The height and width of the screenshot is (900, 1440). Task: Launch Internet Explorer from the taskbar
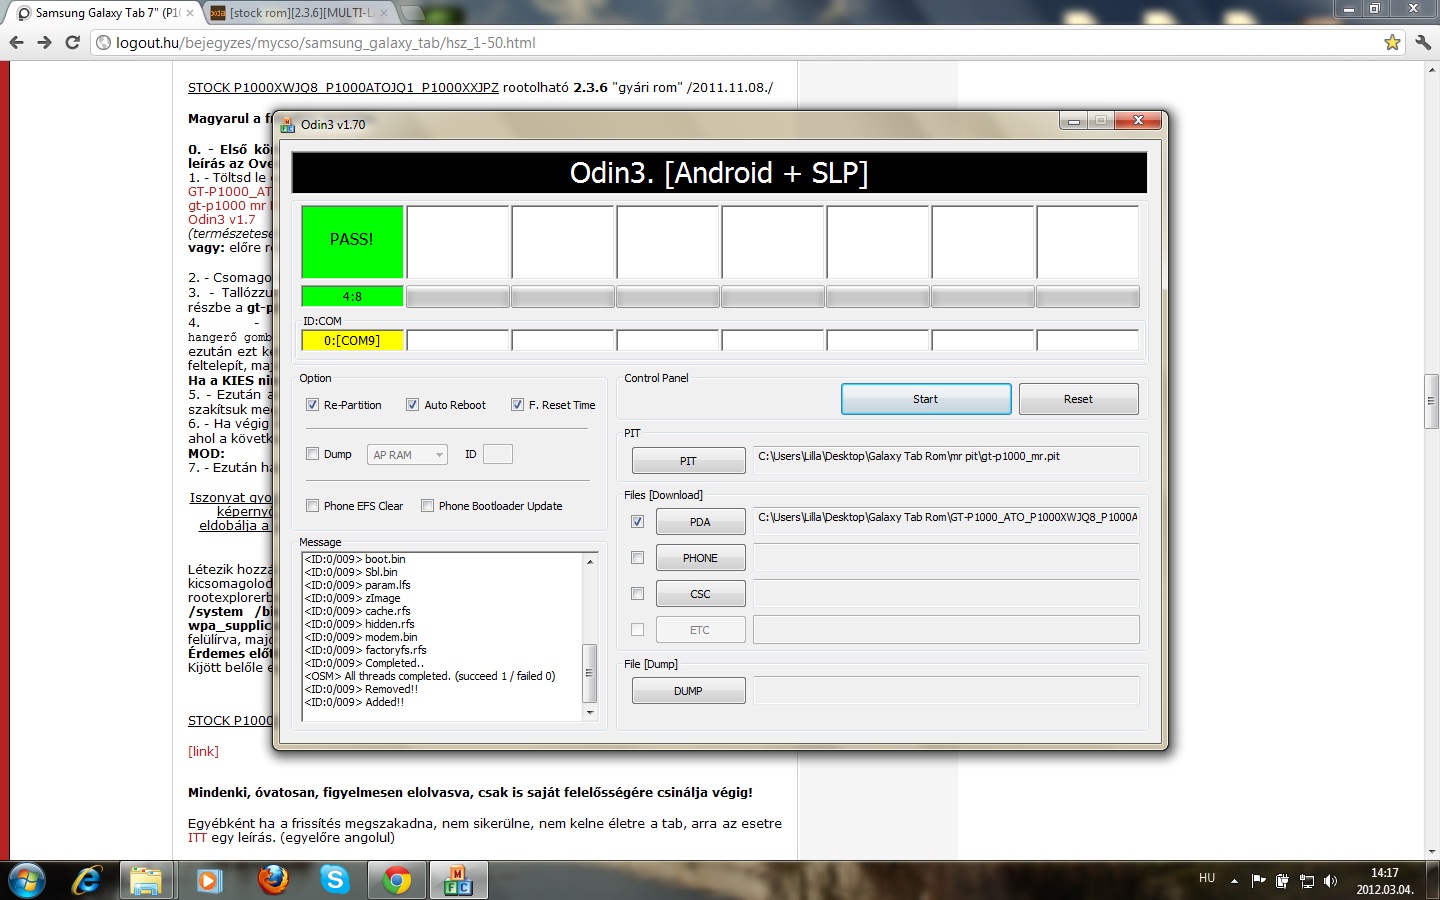88,880
